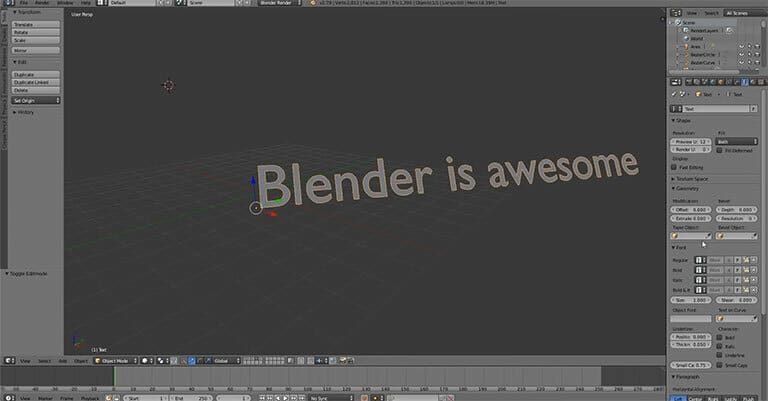Unlink the Regular font with X icon

[x=753, y=260]
